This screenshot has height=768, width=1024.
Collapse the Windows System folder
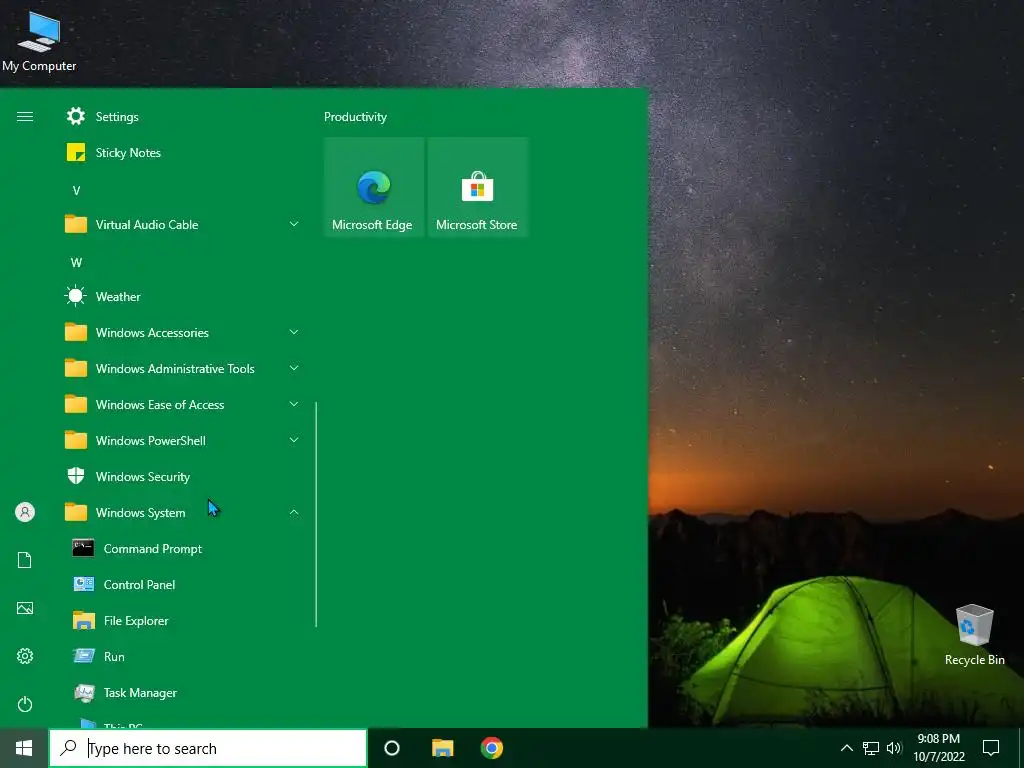click(x=182, y=513)
